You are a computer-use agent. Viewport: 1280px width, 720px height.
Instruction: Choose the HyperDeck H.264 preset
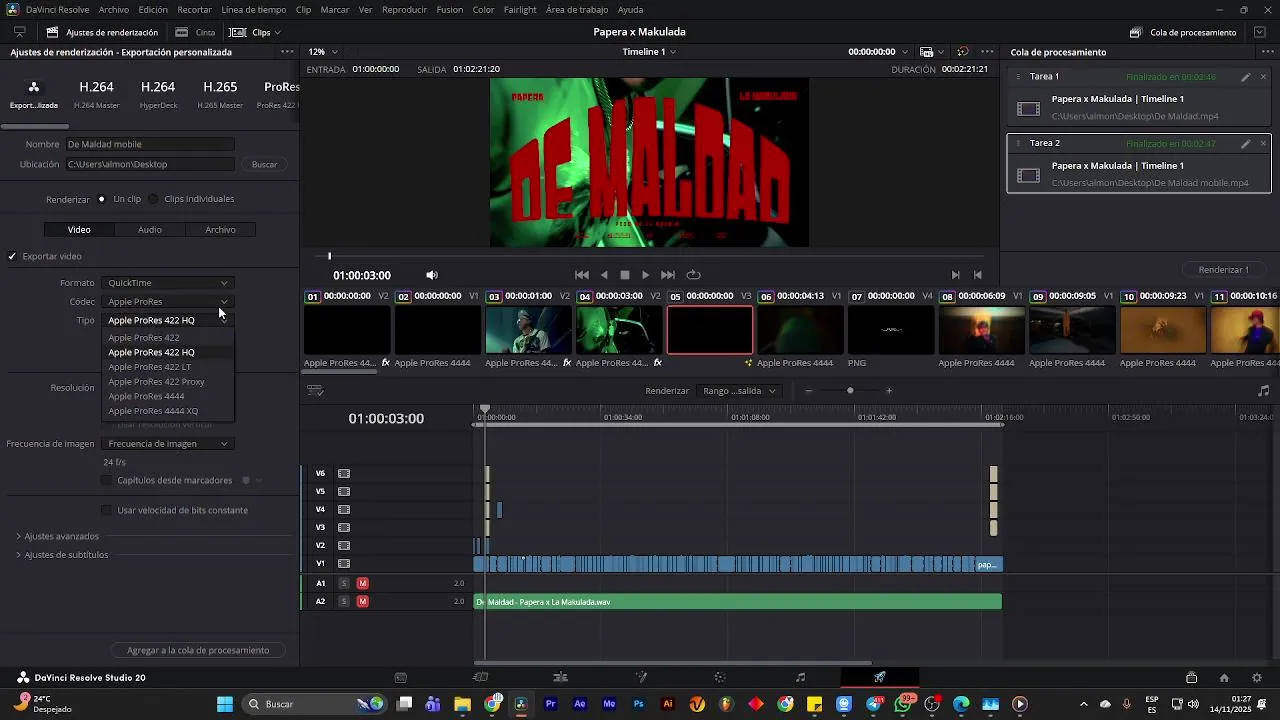158,93
